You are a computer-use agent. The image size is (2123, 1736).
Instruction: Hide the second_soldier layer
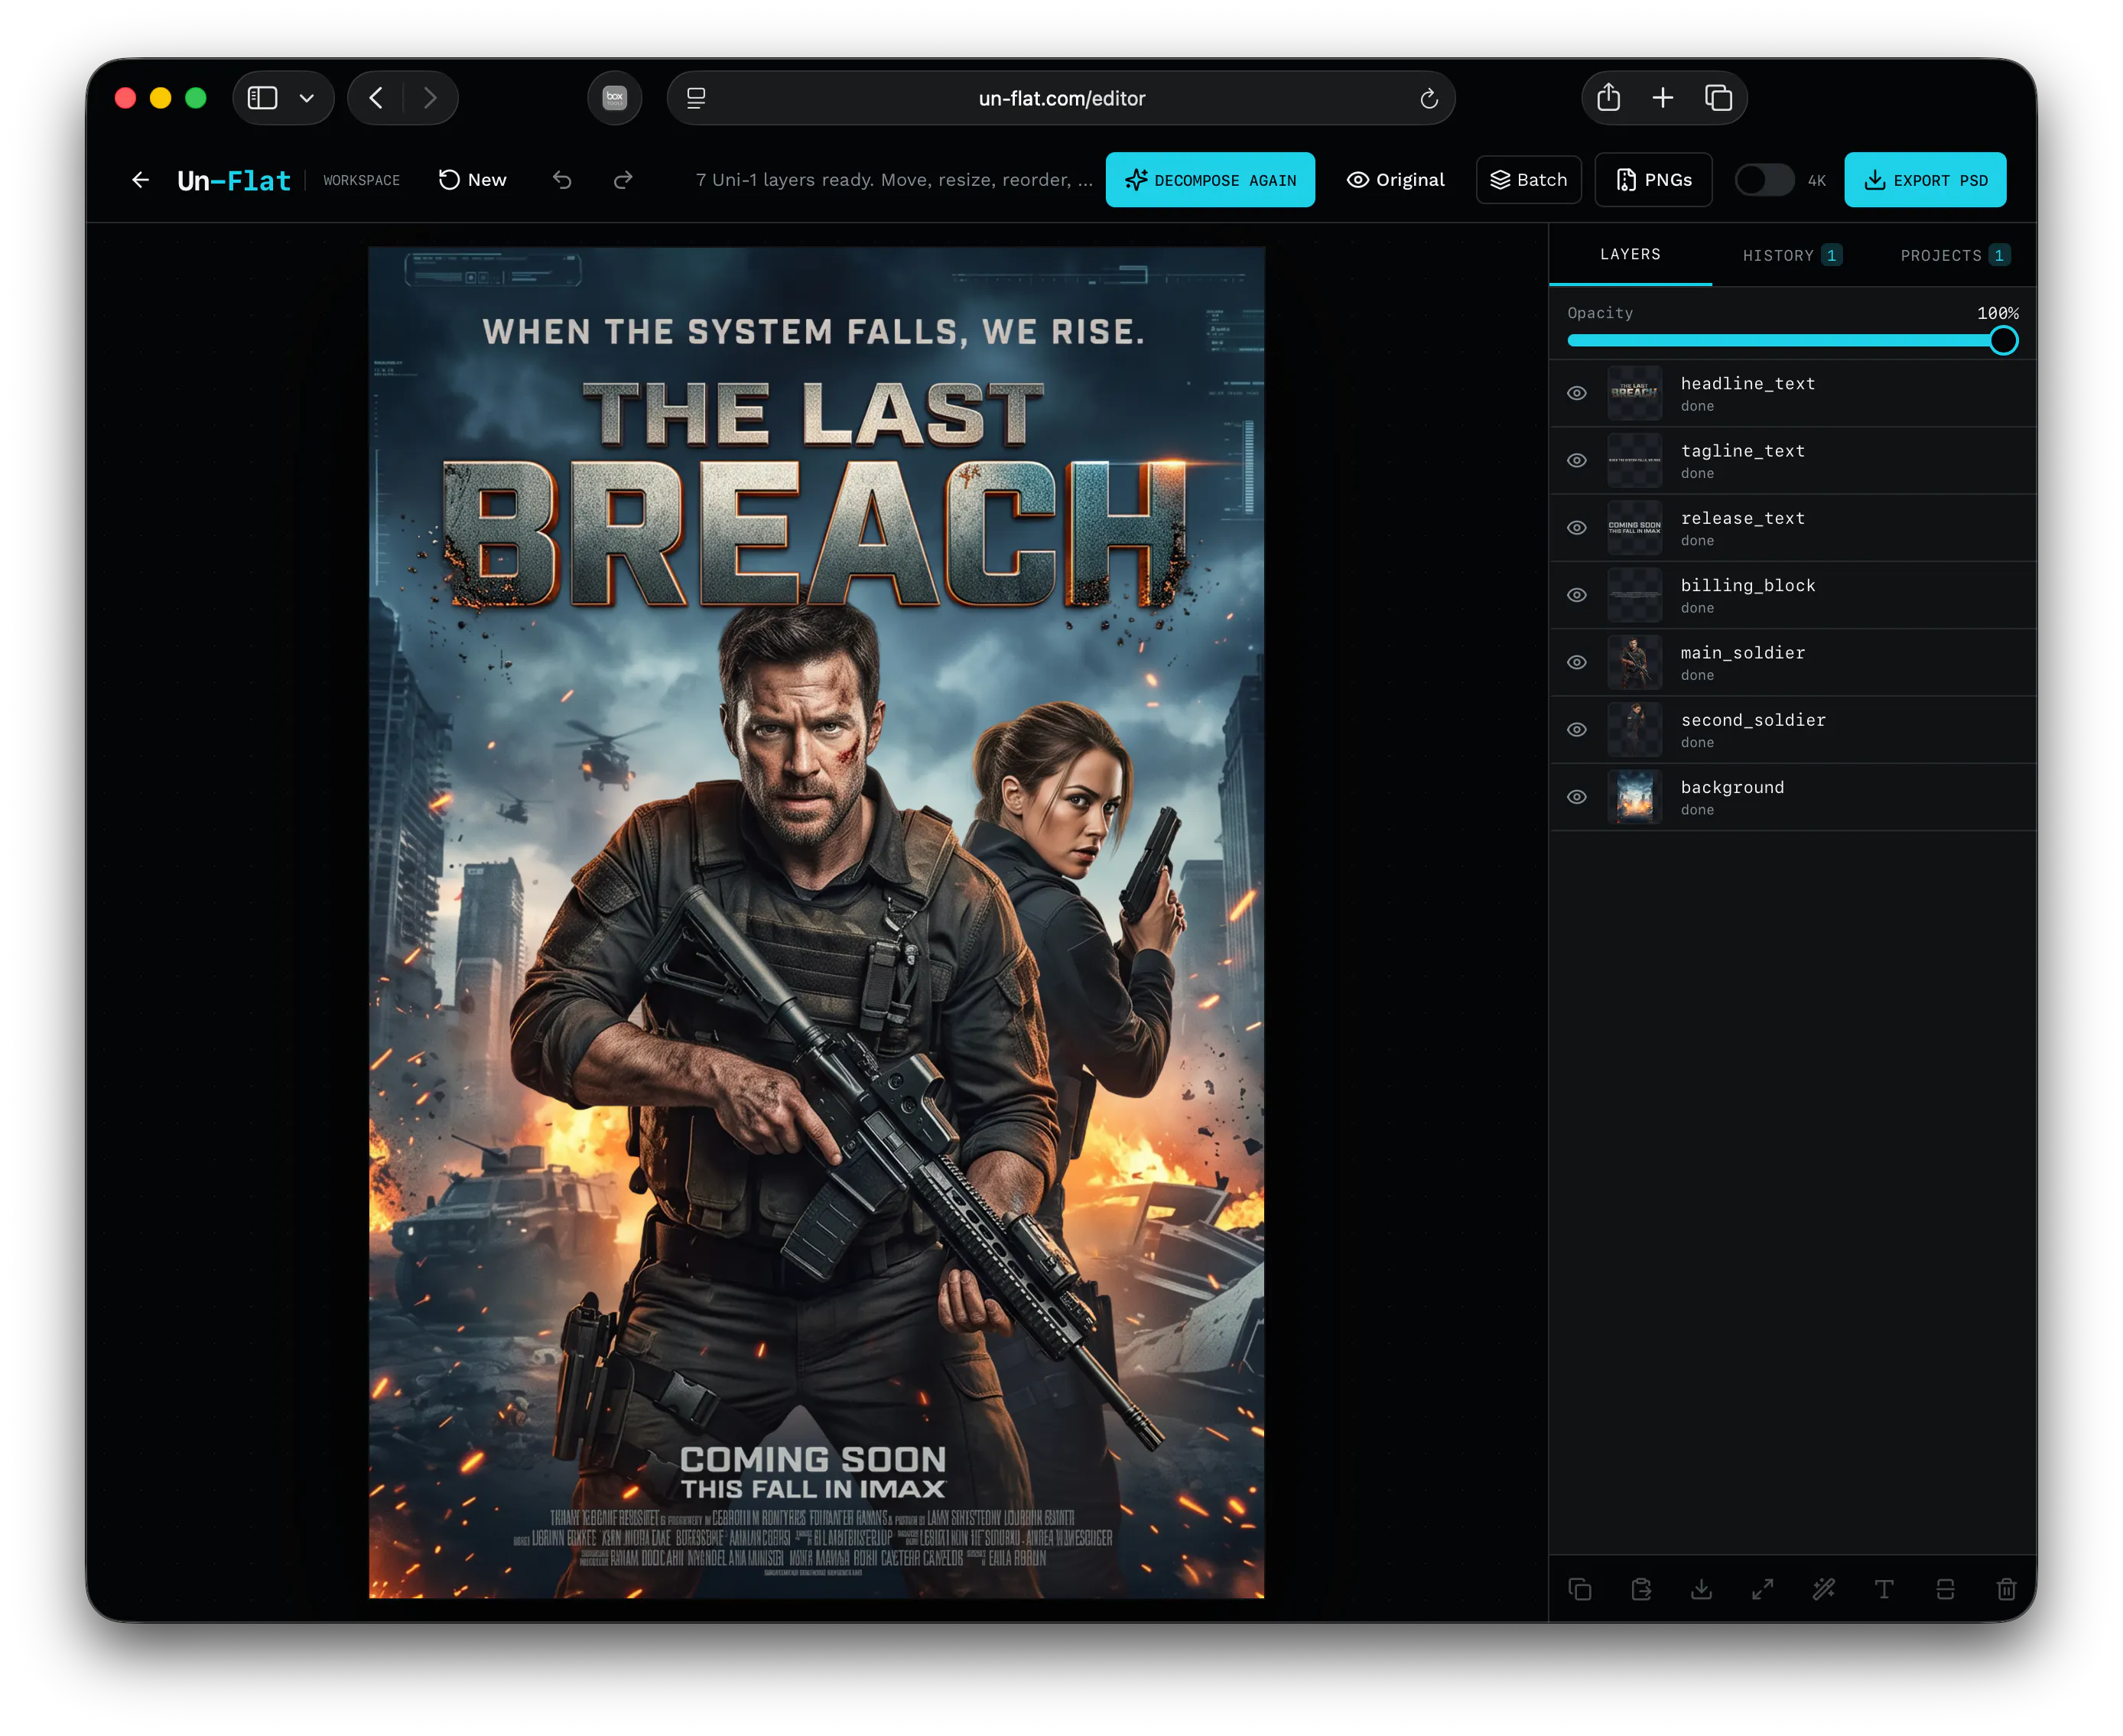coord(1577,730)
